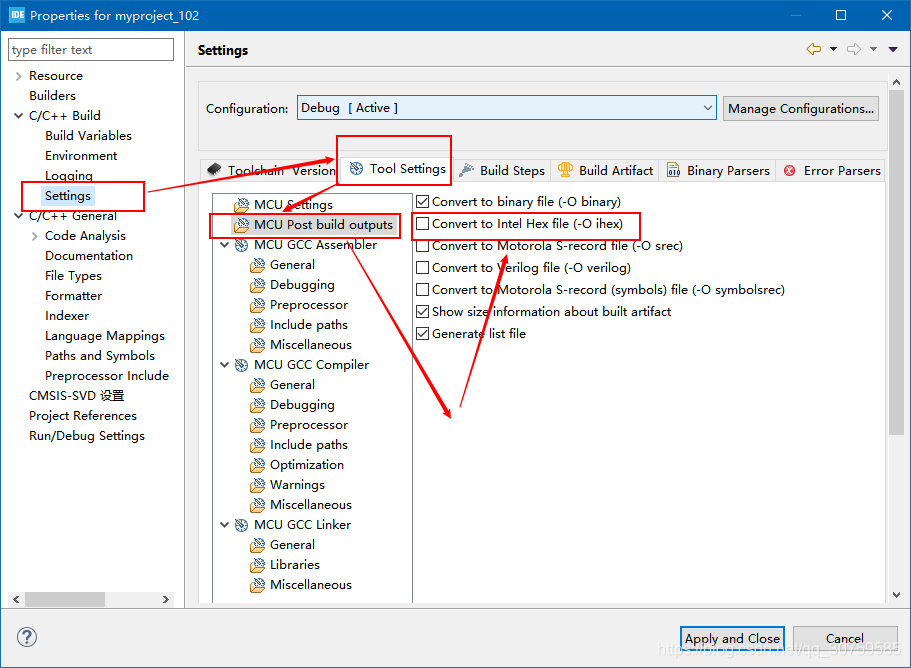Click the Compiler General option icon
Screen dimensions: 911x668
coord(257,385)
